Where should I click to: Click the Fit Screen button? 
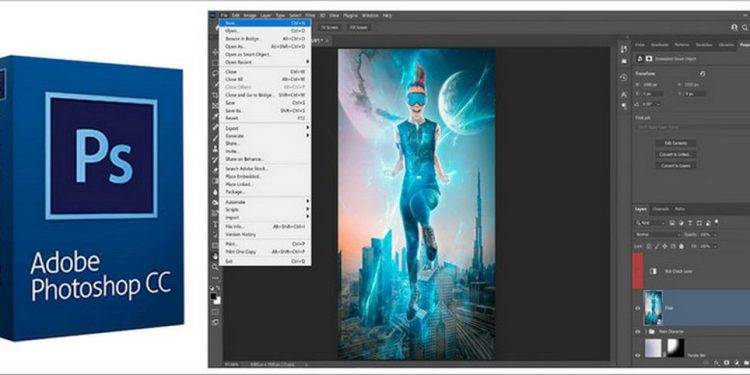[329, 28]
